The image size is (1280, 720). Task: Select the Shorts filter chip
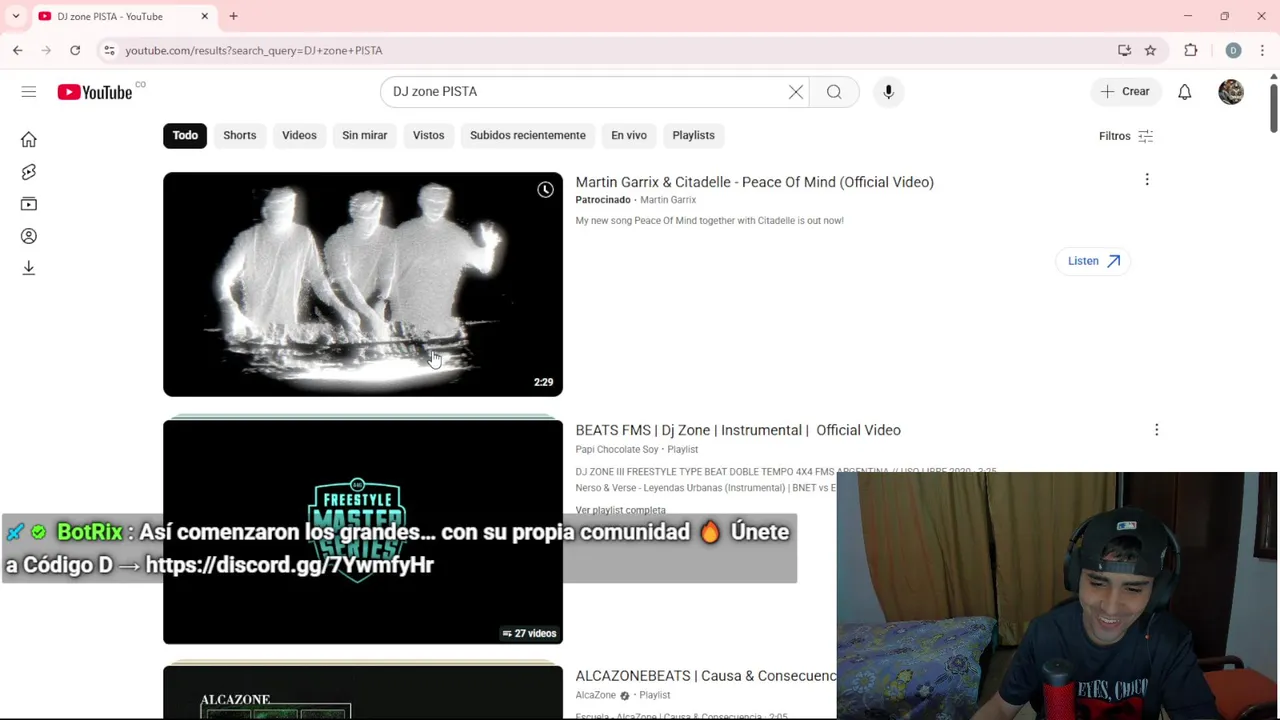tap(239, 136)
